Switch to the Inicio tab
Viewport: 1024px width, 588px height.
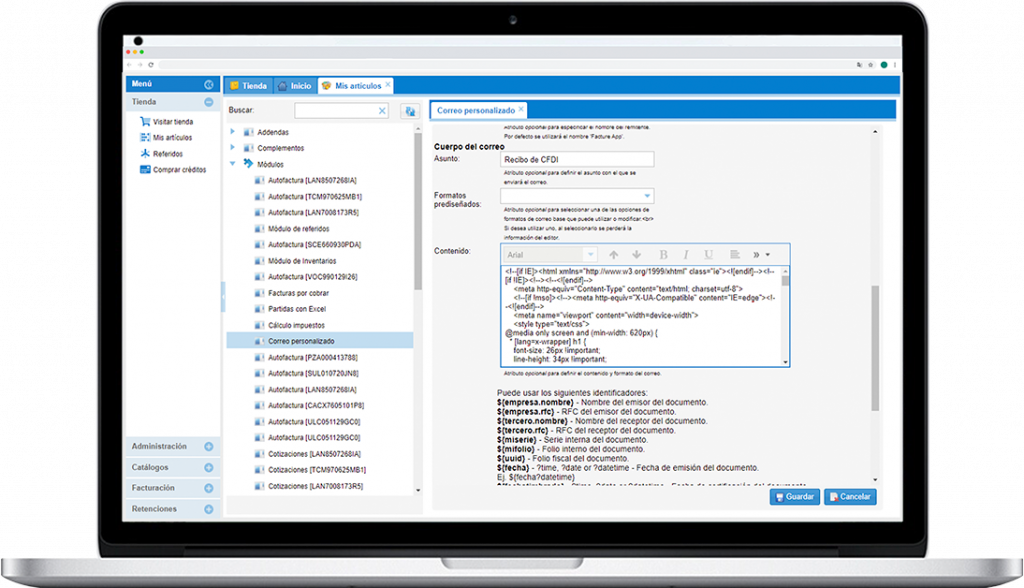[294, 86]
